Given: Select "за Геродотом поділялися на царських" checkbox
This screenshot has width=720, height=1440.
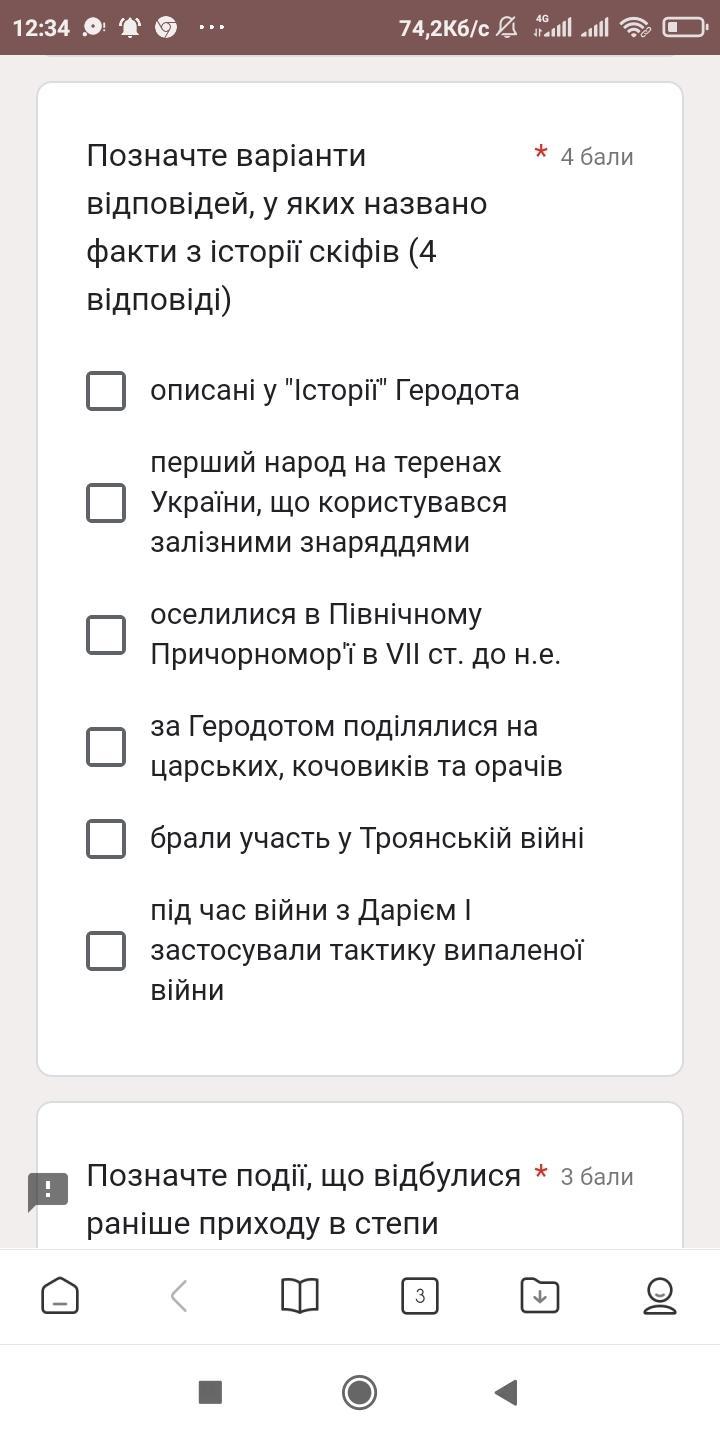Looking at the screenshot, I should click(x=106, y=747).
